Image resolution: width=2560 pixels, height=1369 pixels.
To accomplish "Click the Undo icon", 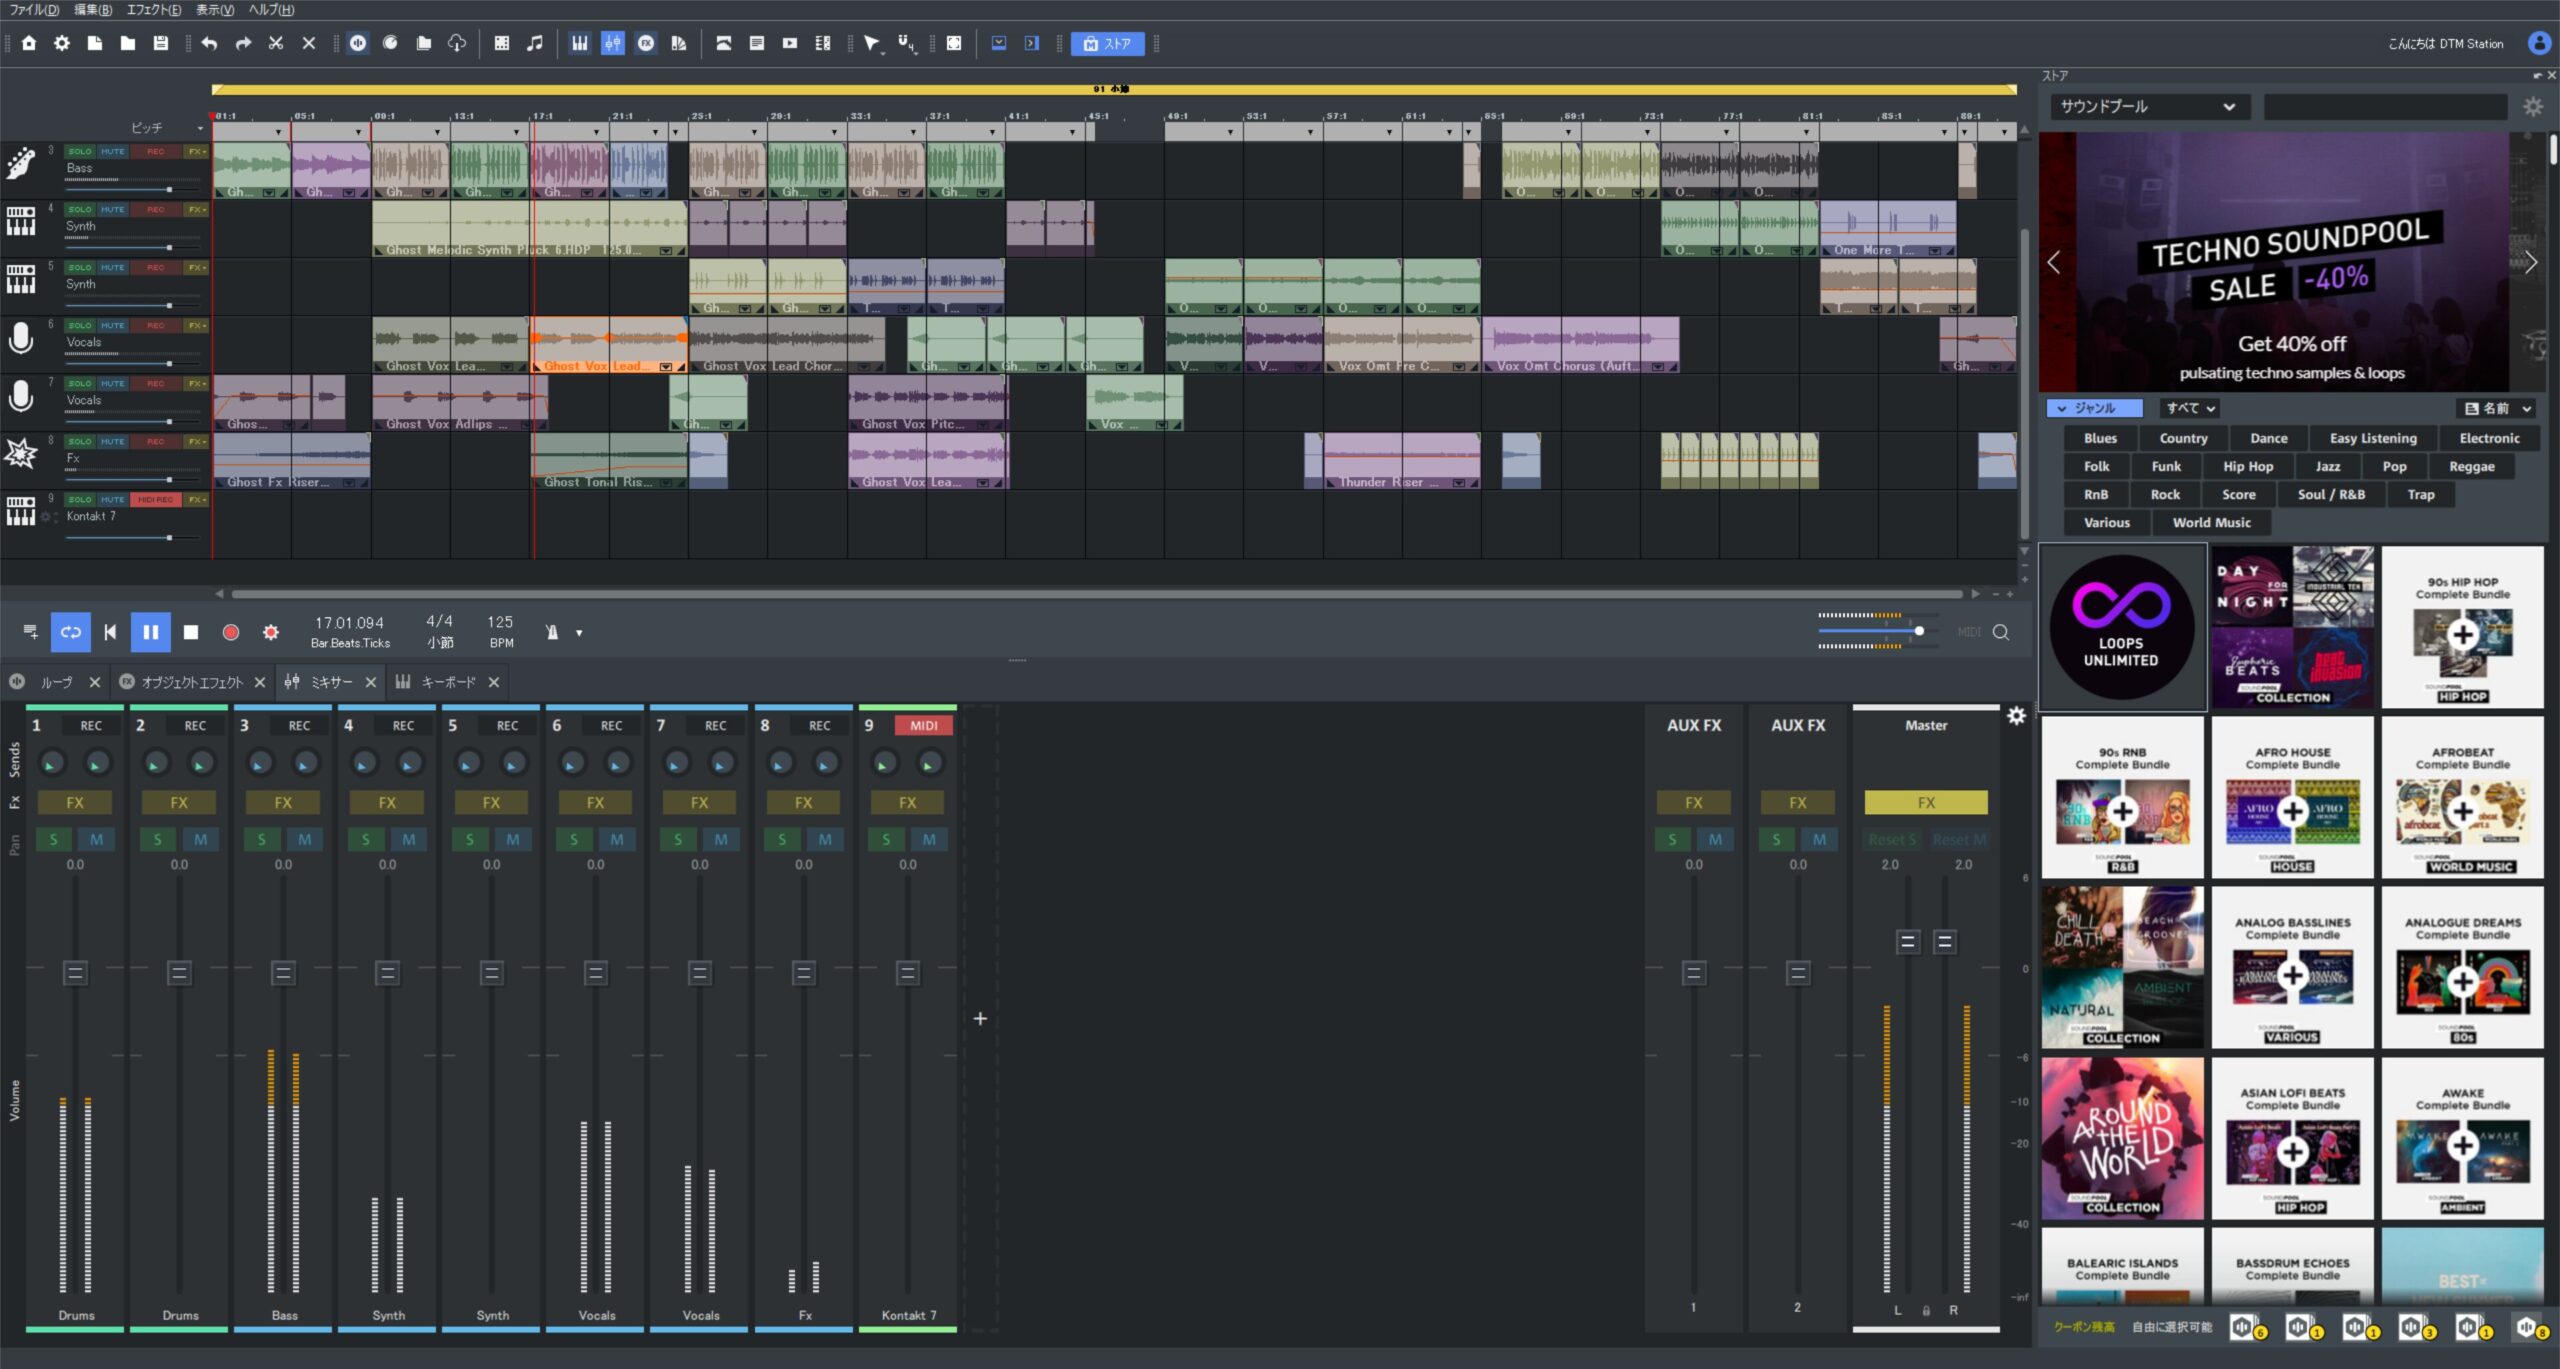I will [207, 44].
